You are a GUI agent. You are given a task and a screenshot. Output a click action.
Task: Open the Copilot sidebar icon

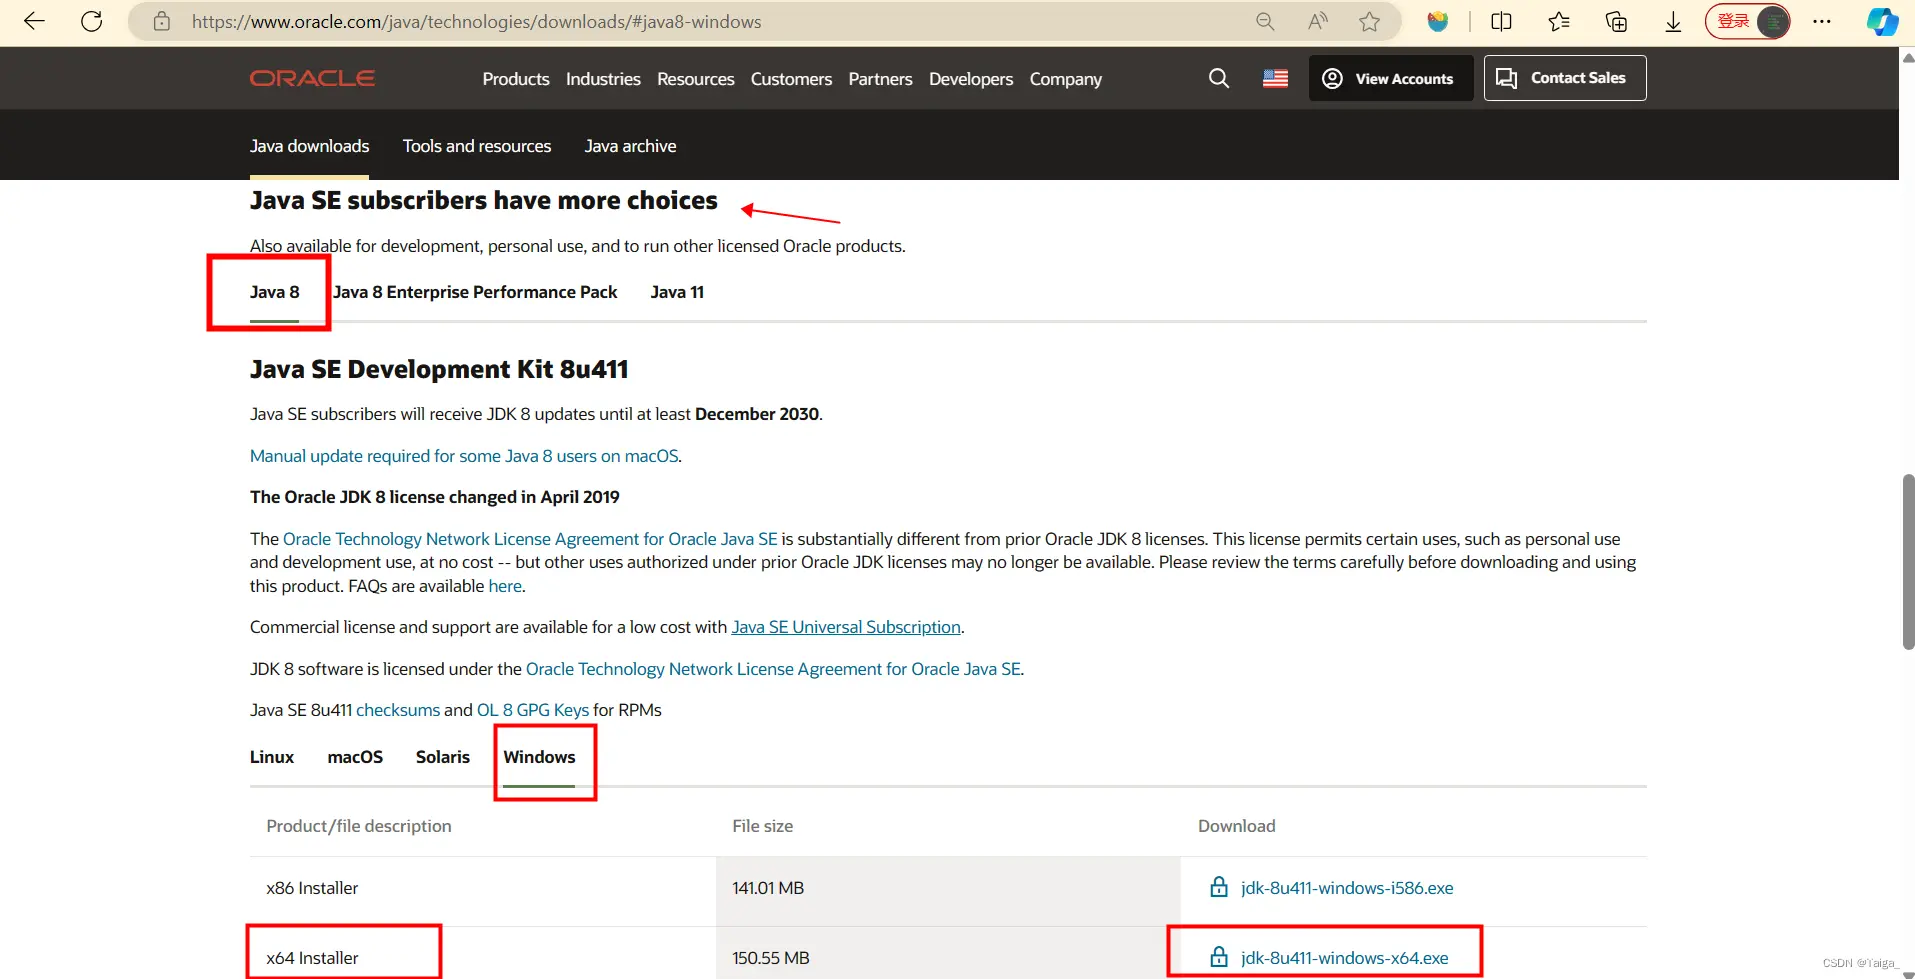pos(1882,21)
